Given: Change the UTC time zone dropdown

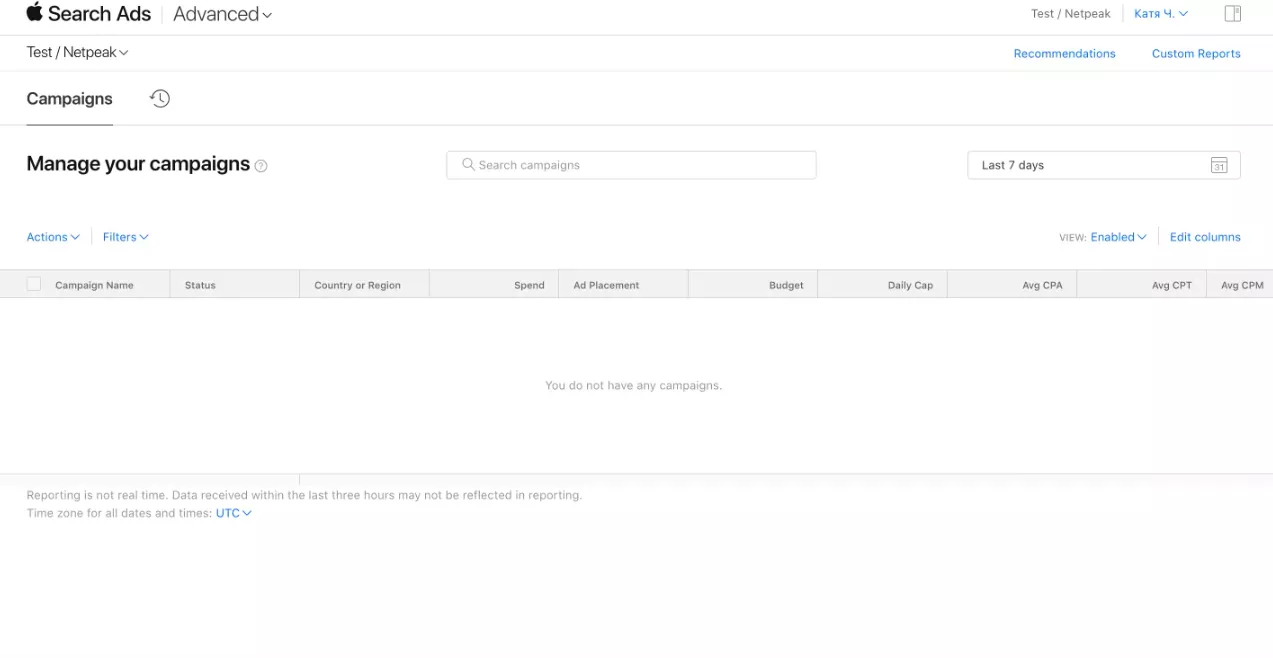Looking at the screenshot, I should click(234, 513).
